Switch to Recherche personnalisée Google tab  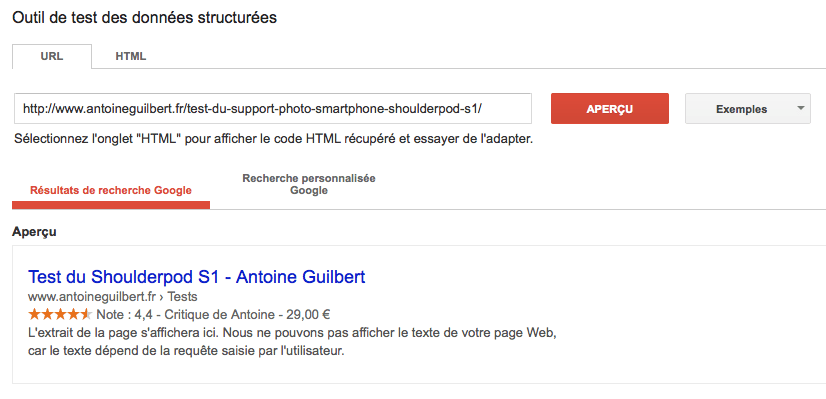tap(309, 184)
